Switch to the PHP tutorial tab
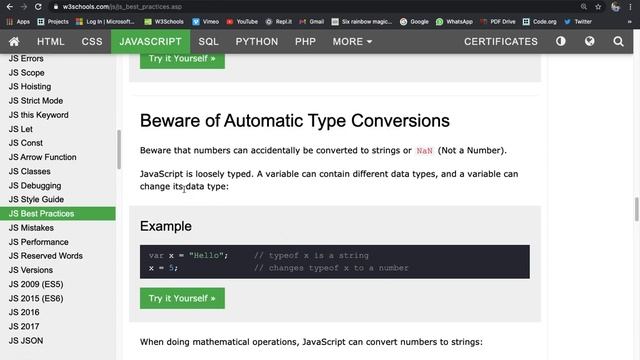The height and width of the screenshot is (360, 640). 305,41
